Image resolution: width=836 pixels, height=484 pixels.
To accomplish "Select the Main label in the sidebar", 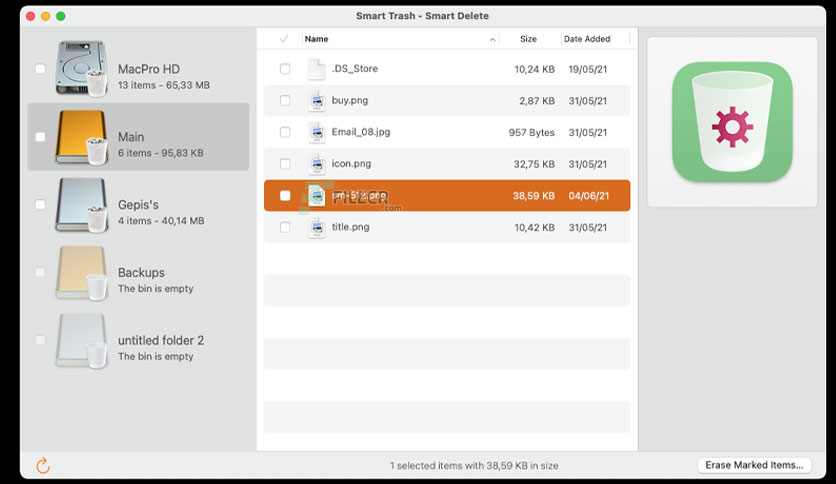I will coord(131,137).
